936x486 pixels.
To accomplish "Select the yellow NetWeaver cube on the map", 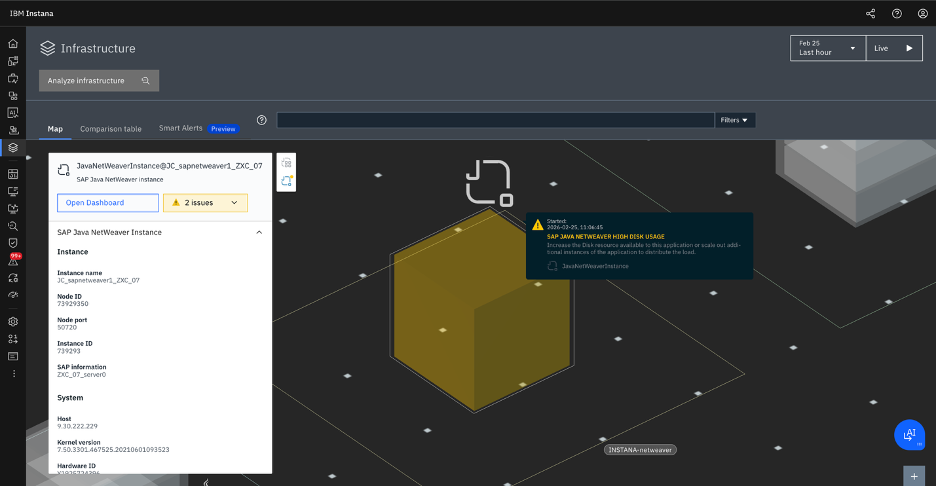I will (481, 310).
